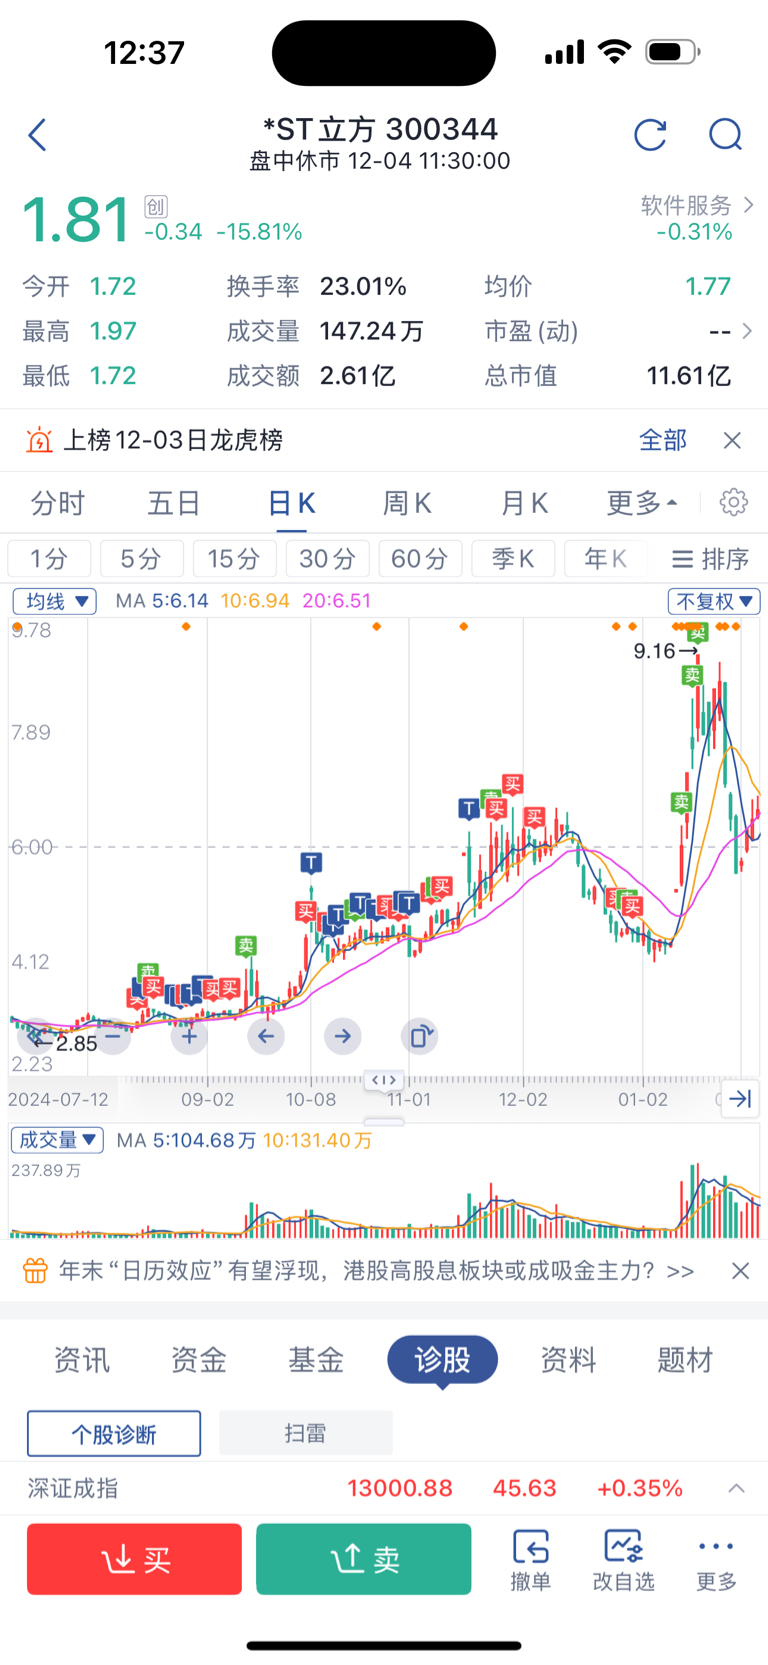
Task: Rotate chart to landscape view
Action: [420, 1036]
